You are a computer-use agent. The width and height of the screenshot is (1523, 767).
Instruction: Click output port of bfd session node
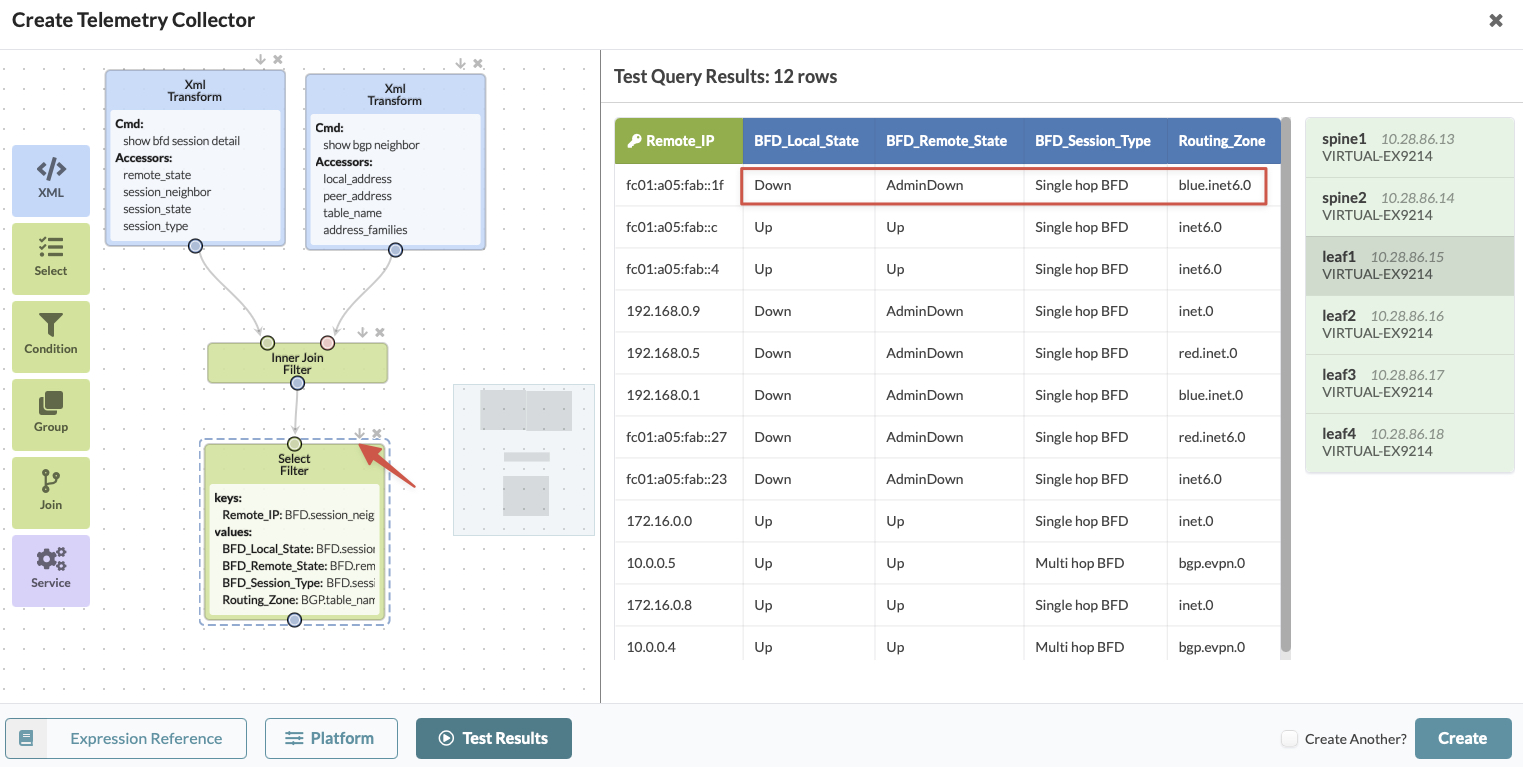(x=195, y=245)
